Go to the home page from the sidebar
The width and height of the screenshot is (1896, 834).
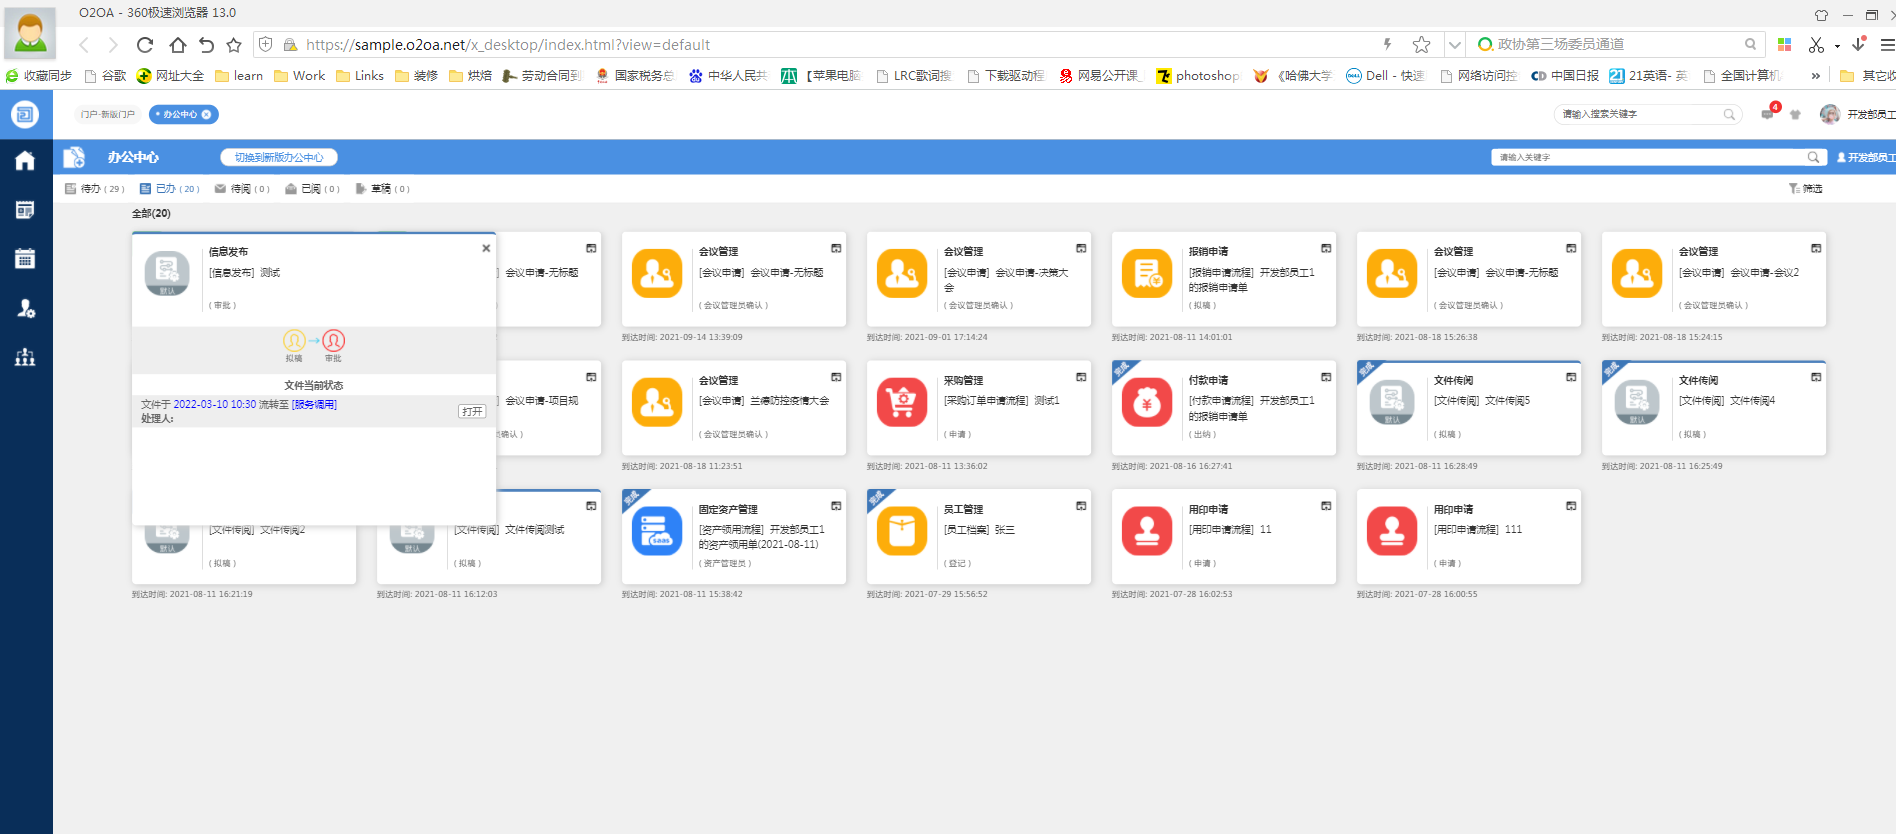coord(25,161)
